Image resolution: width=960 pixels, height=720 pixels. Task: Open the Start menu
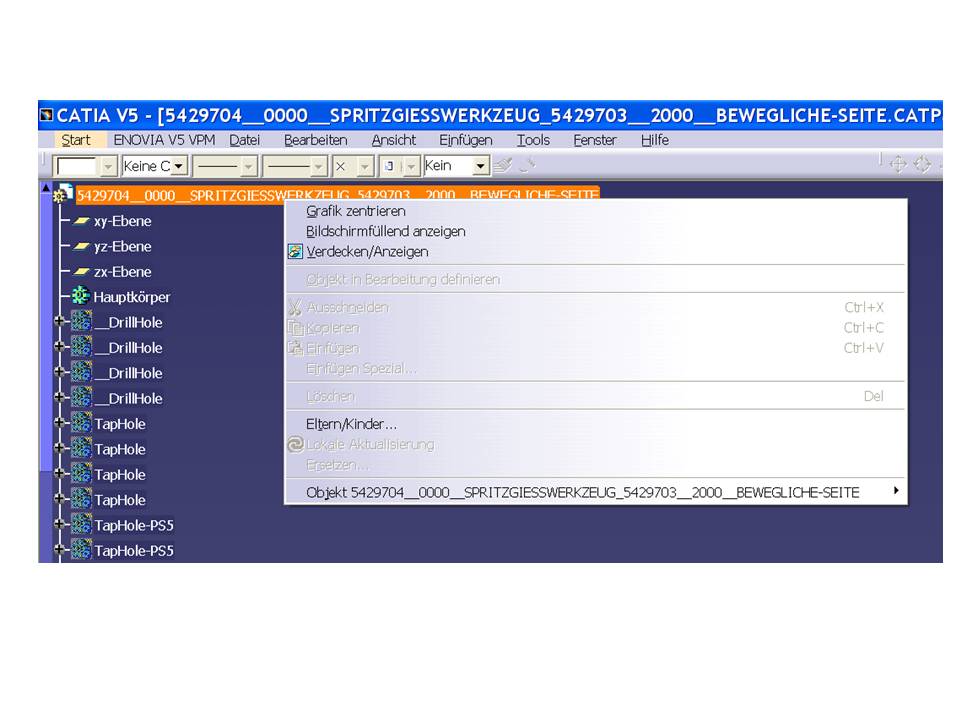(x=76, y=140)
